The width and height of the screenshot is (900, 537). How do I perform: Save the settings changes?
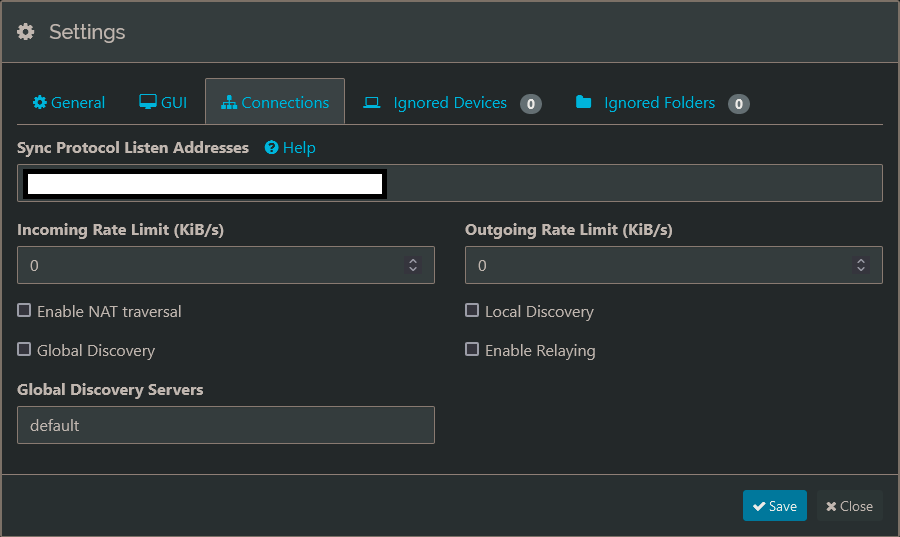(775, 506)
